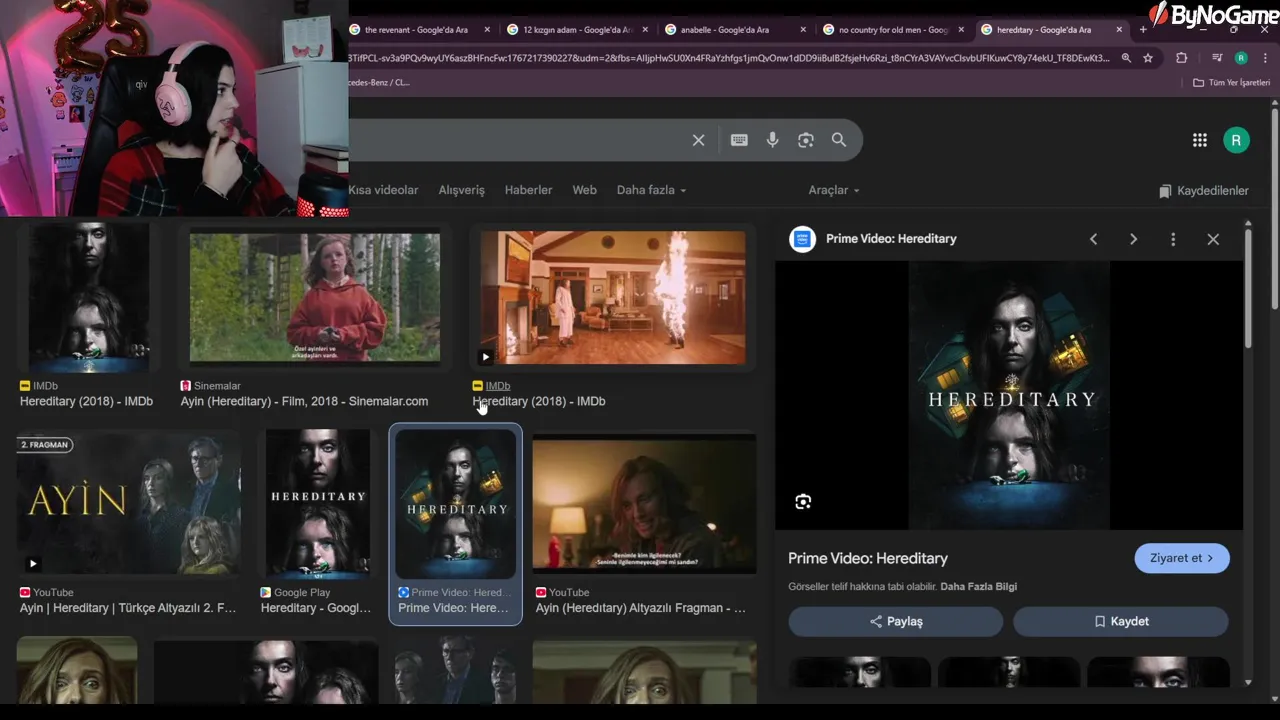Open the Daha Fazla Bilgi link
Screen dimensions: 1280x720
978,586
